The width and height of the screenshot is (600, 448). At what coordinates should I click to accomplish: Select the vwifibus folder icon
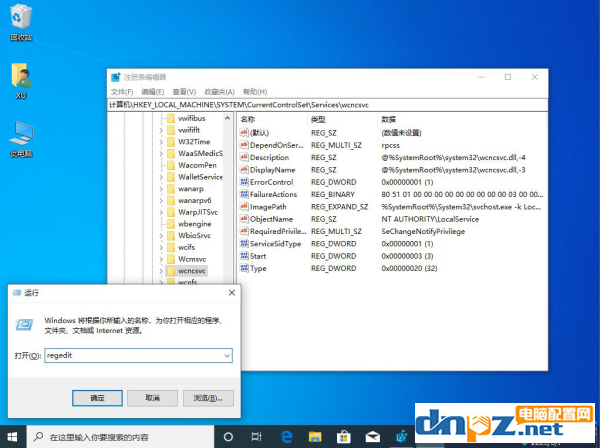click(171, 118)
